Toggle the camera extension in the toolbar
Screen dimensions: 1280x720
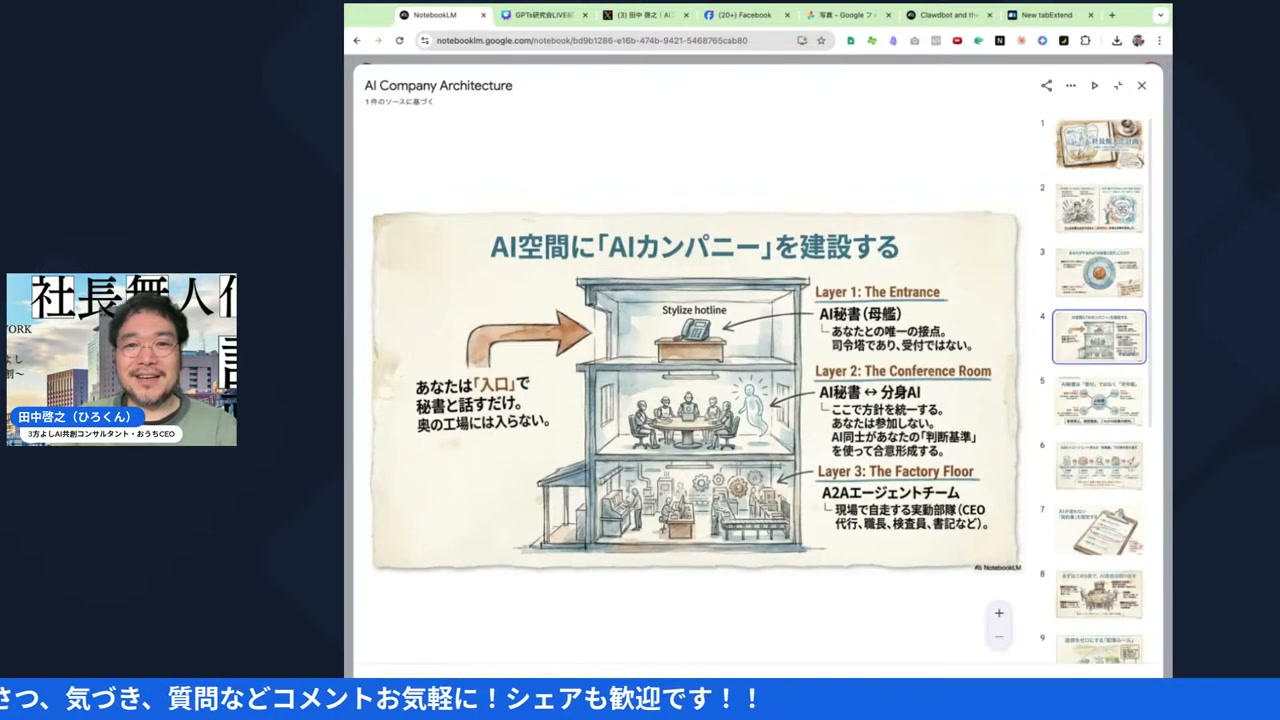pos(914,40)
